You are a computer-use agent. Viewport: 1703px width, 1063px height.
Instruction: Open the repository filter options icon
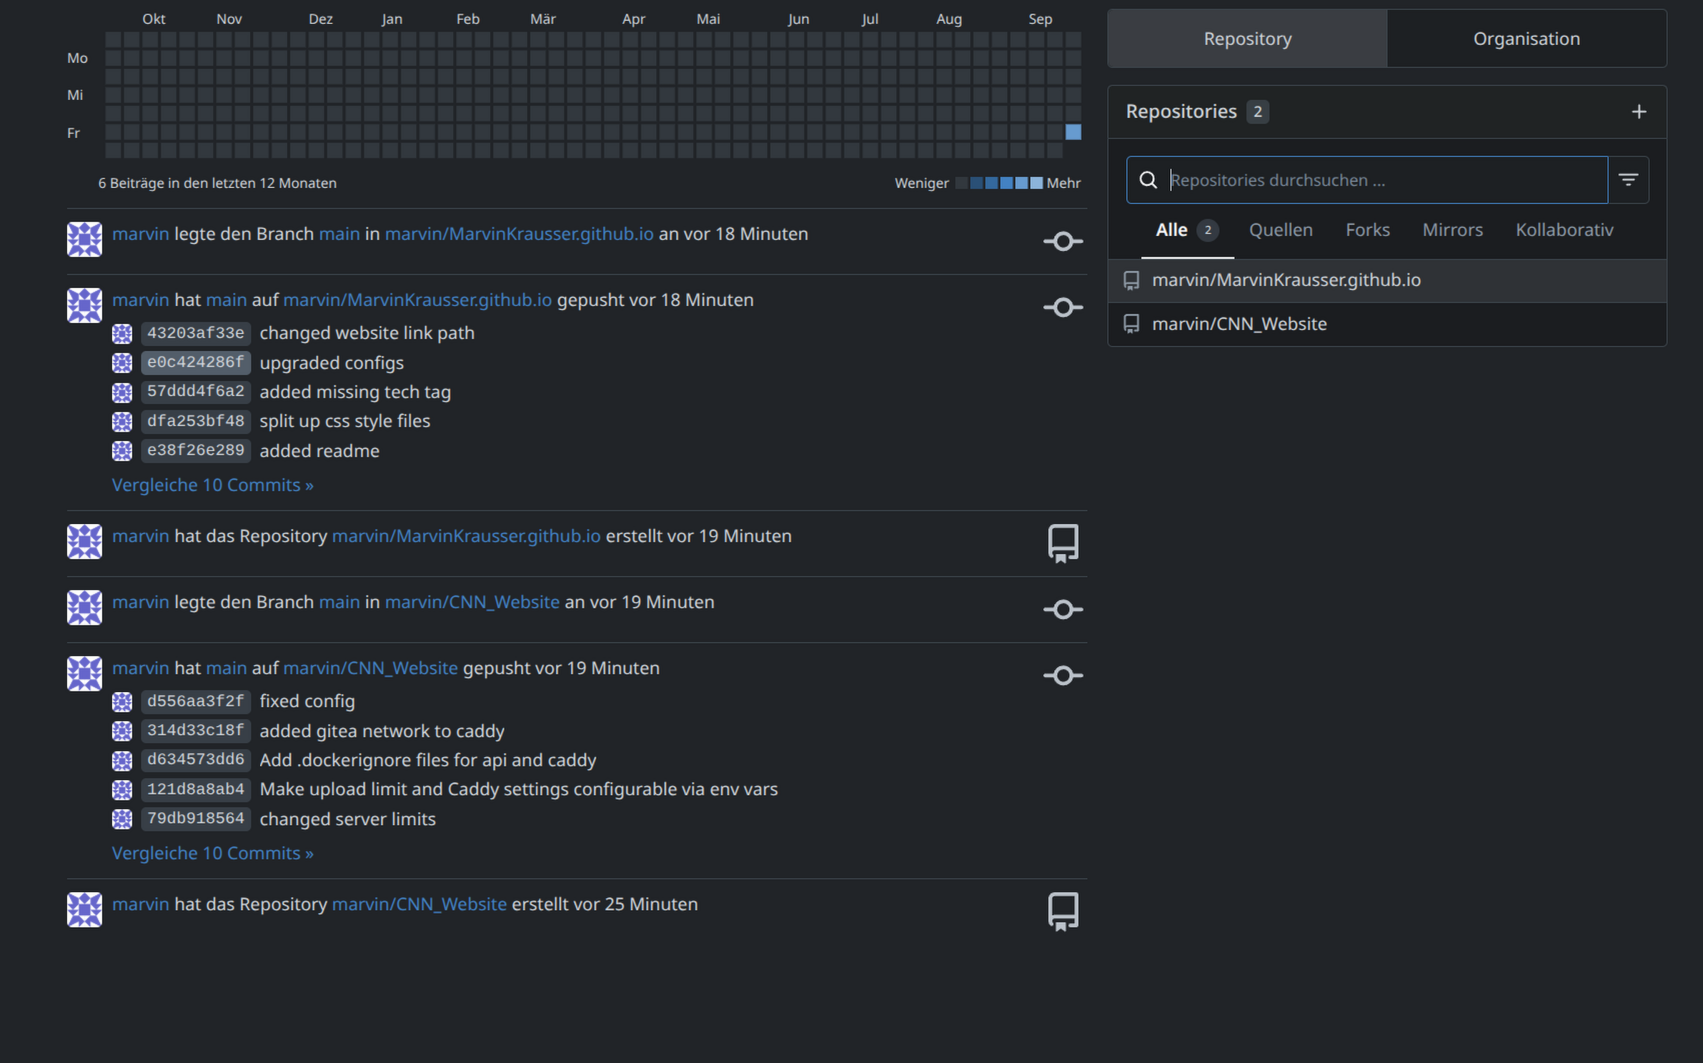click(1628, 180)
